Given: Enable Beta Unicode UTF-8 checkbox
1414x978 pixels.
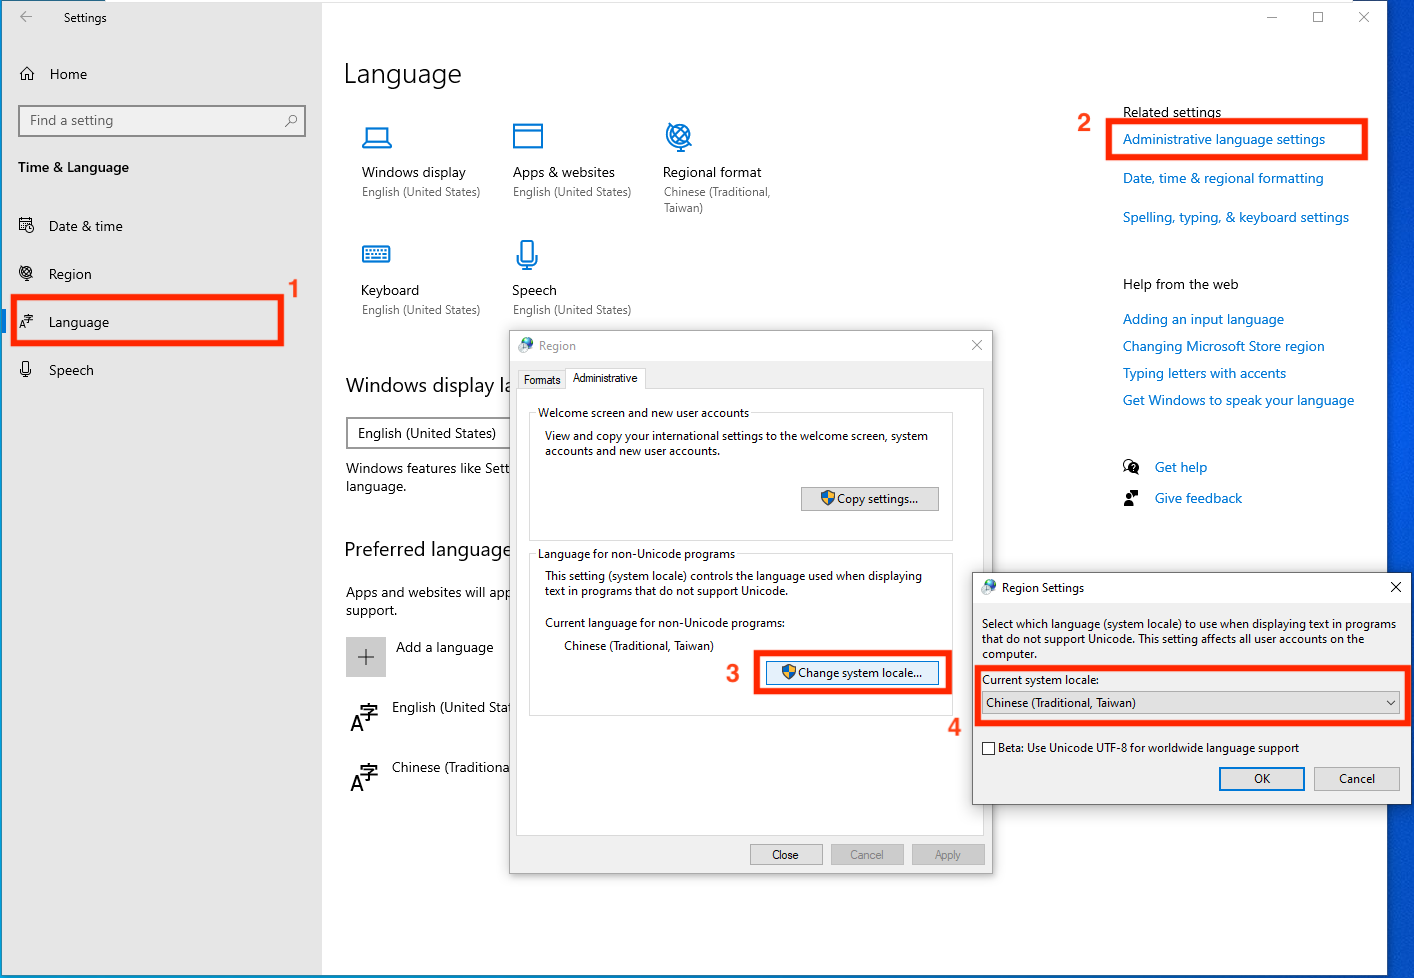Looking at the screenshot, I should pos(989,748).
